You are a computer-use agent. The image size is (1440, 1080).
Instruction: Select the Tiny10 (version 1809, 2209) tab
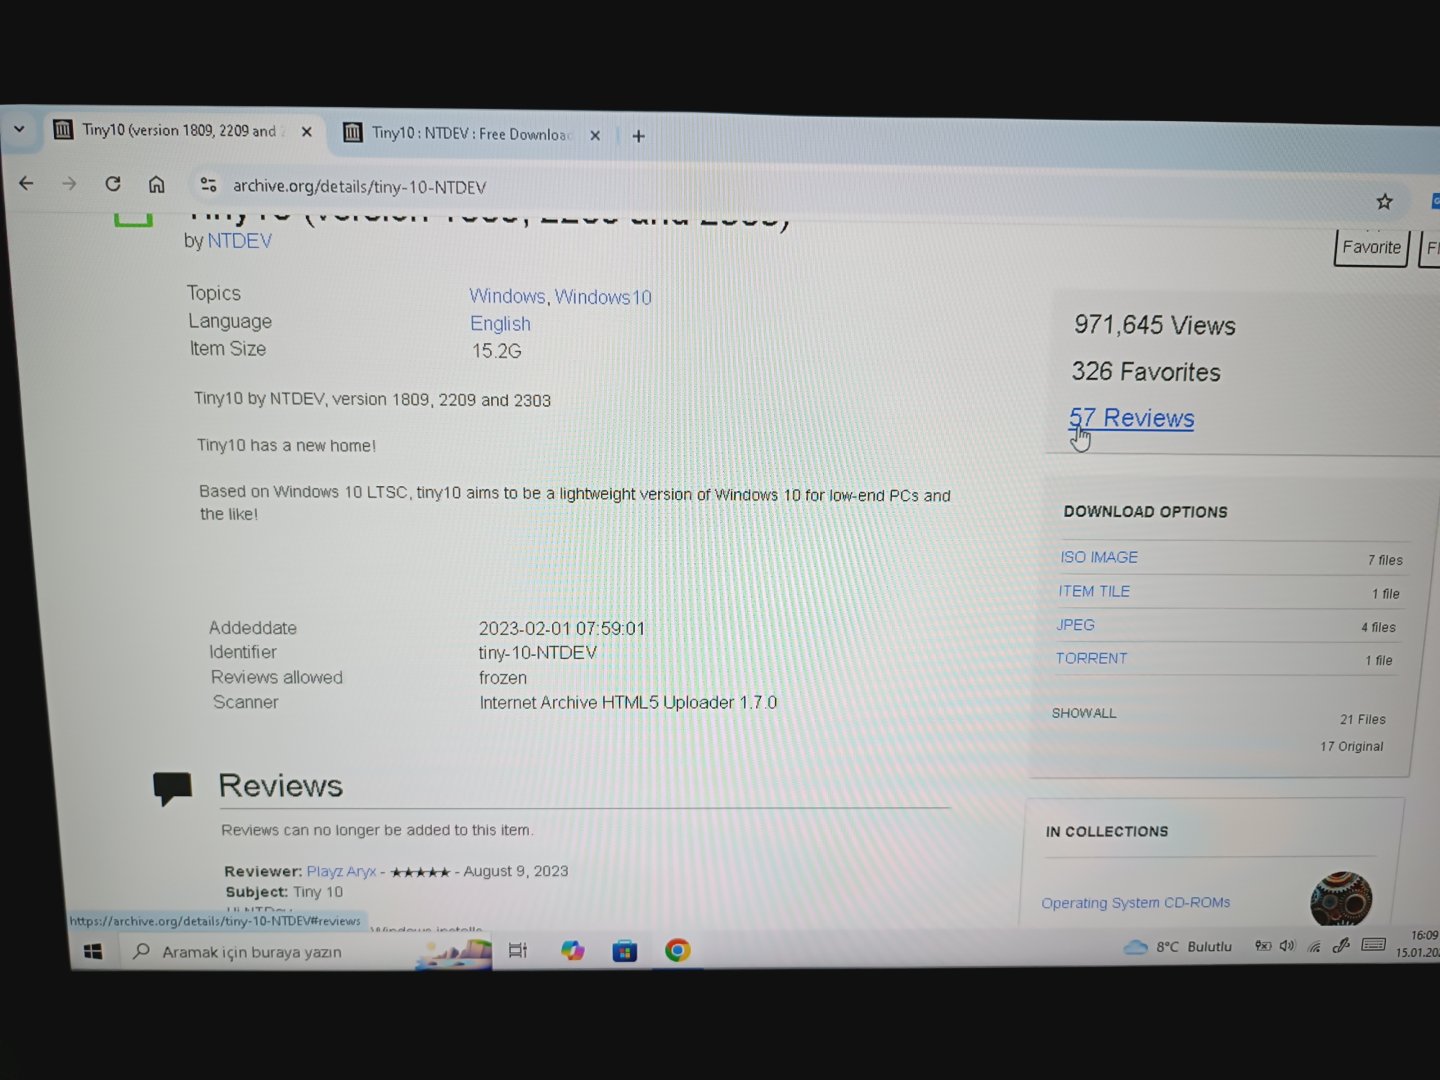178,131
